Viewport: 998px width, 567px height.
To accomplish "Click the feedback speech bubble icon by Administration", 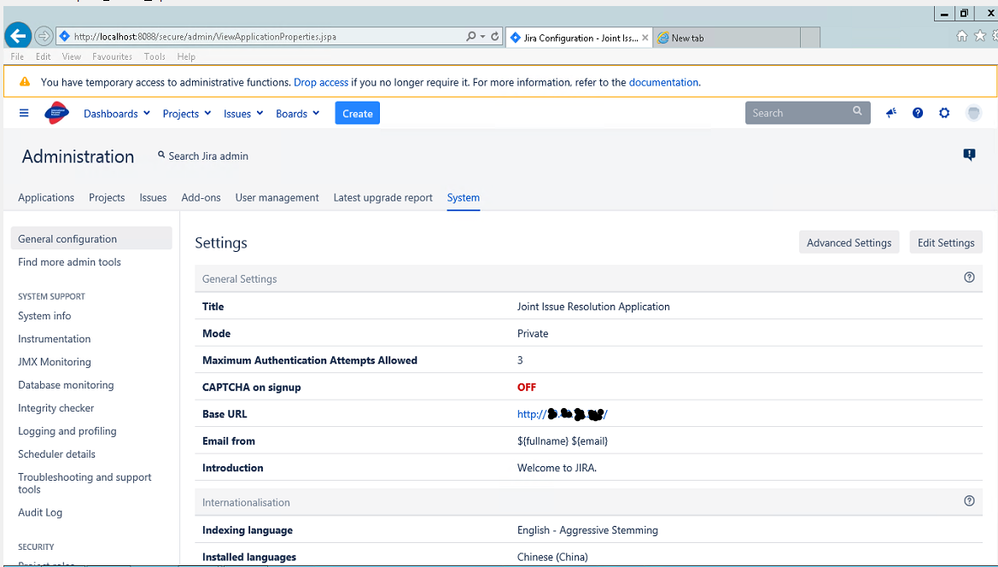I will click(x=969, y=155).
